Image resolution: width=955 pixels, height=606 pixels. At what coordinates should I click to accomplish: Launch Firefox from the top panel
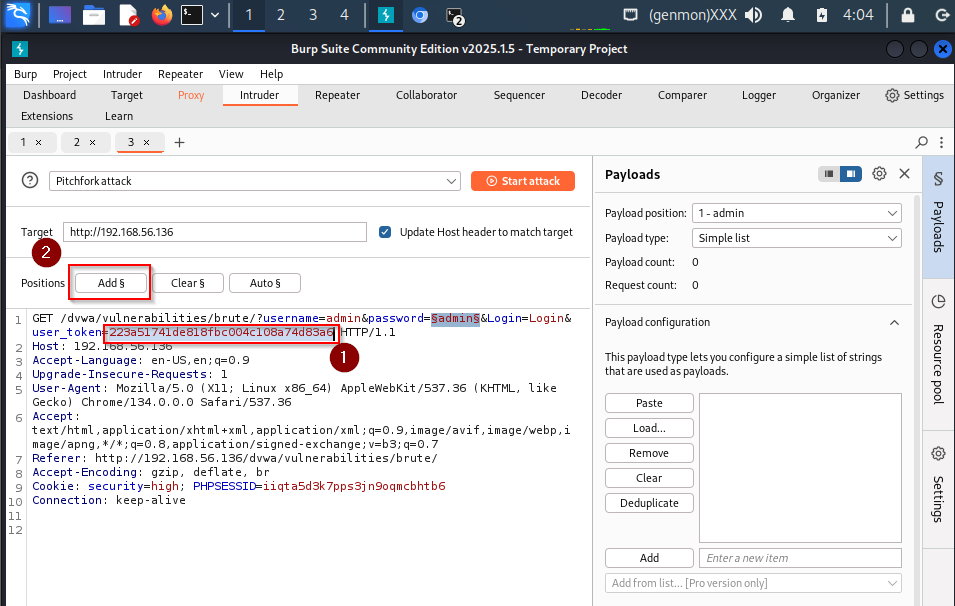(161, 15)
